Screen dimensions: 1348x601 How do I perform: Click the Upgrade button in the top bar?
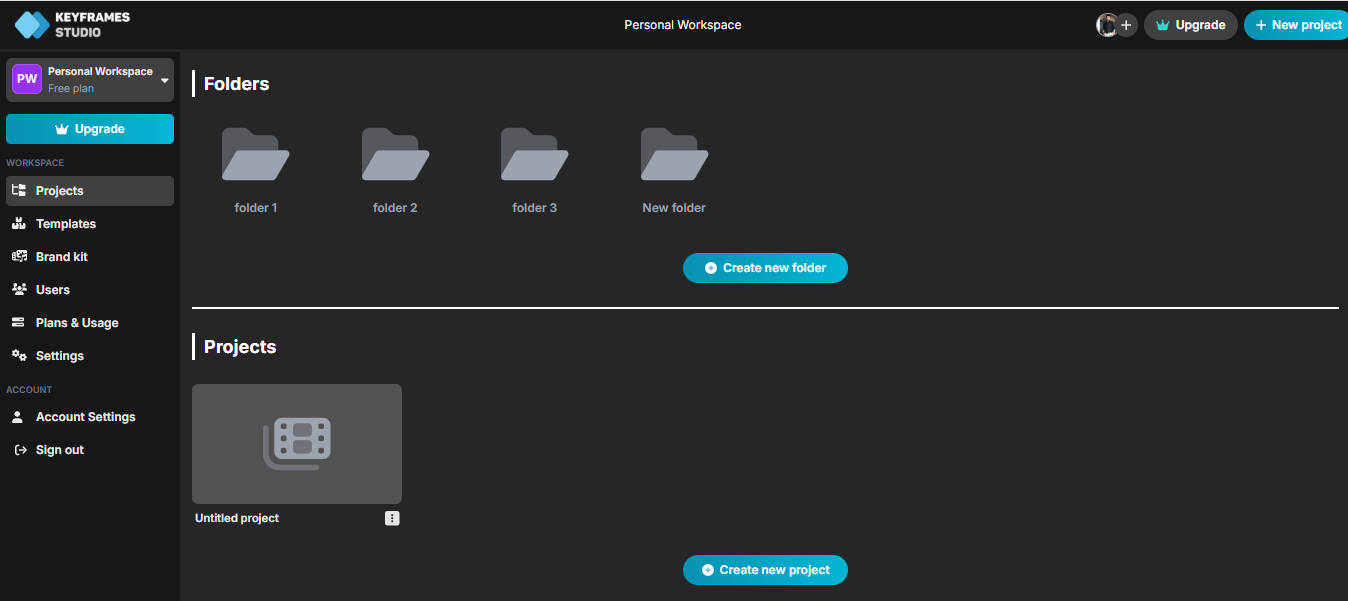pos(1190,24)
